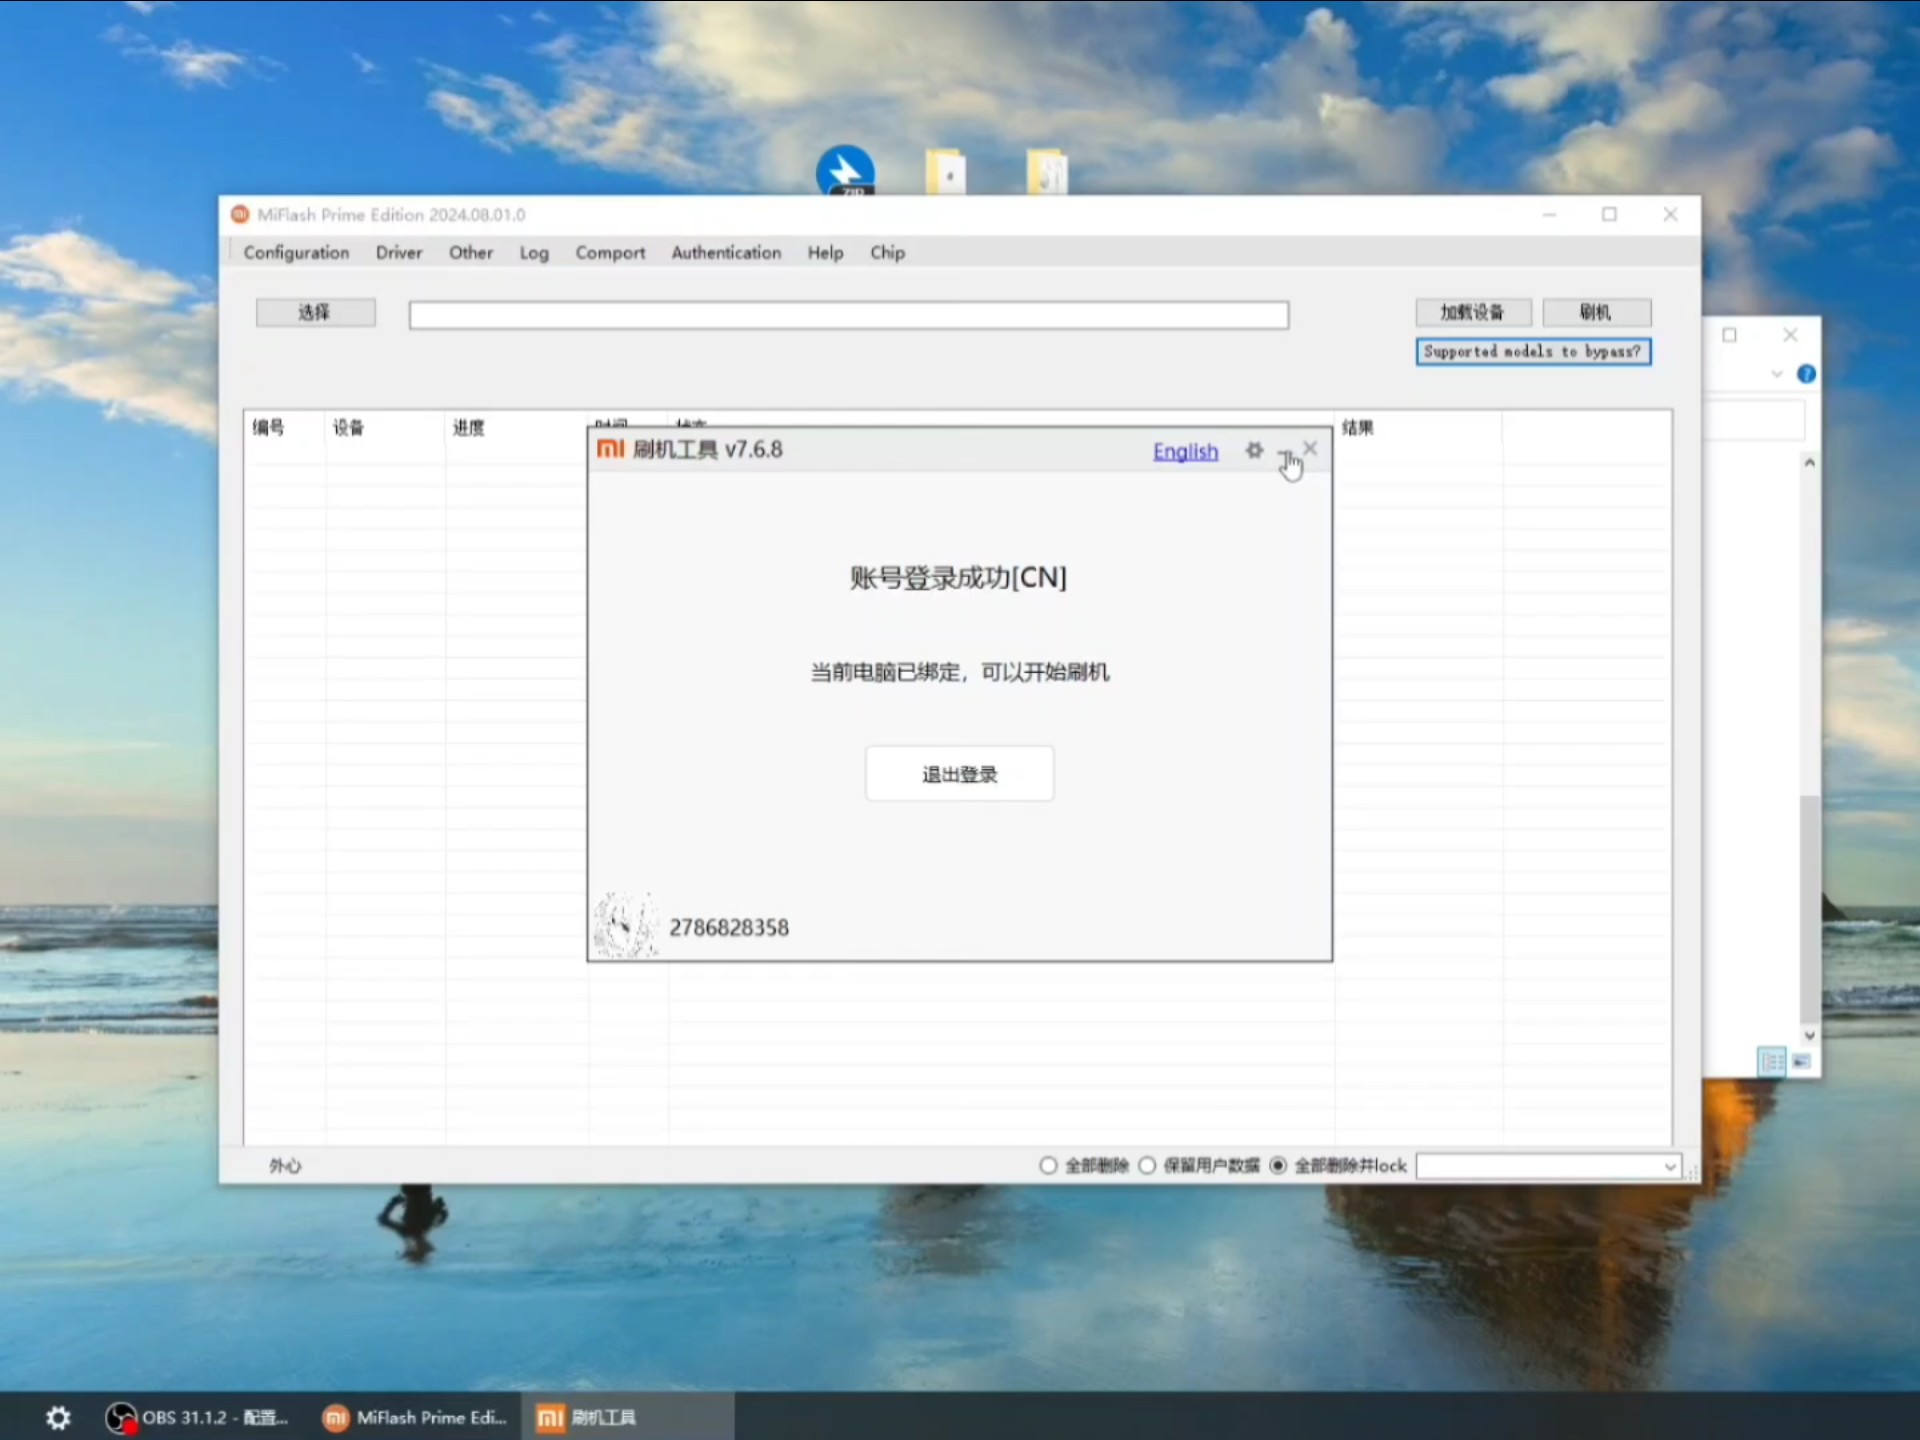Screen dimensions: 1920x1440
Task: Select the 全部删除并lock radio option
Action: coord(1278,1165)
